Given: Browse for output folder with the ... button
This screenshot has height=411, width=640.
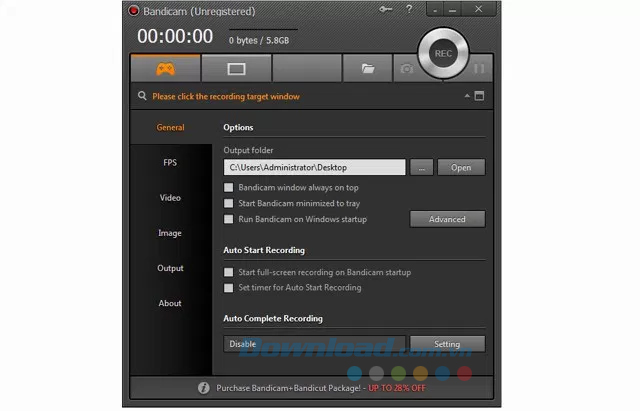Looking at the screenshot, I should click(422, 167).
